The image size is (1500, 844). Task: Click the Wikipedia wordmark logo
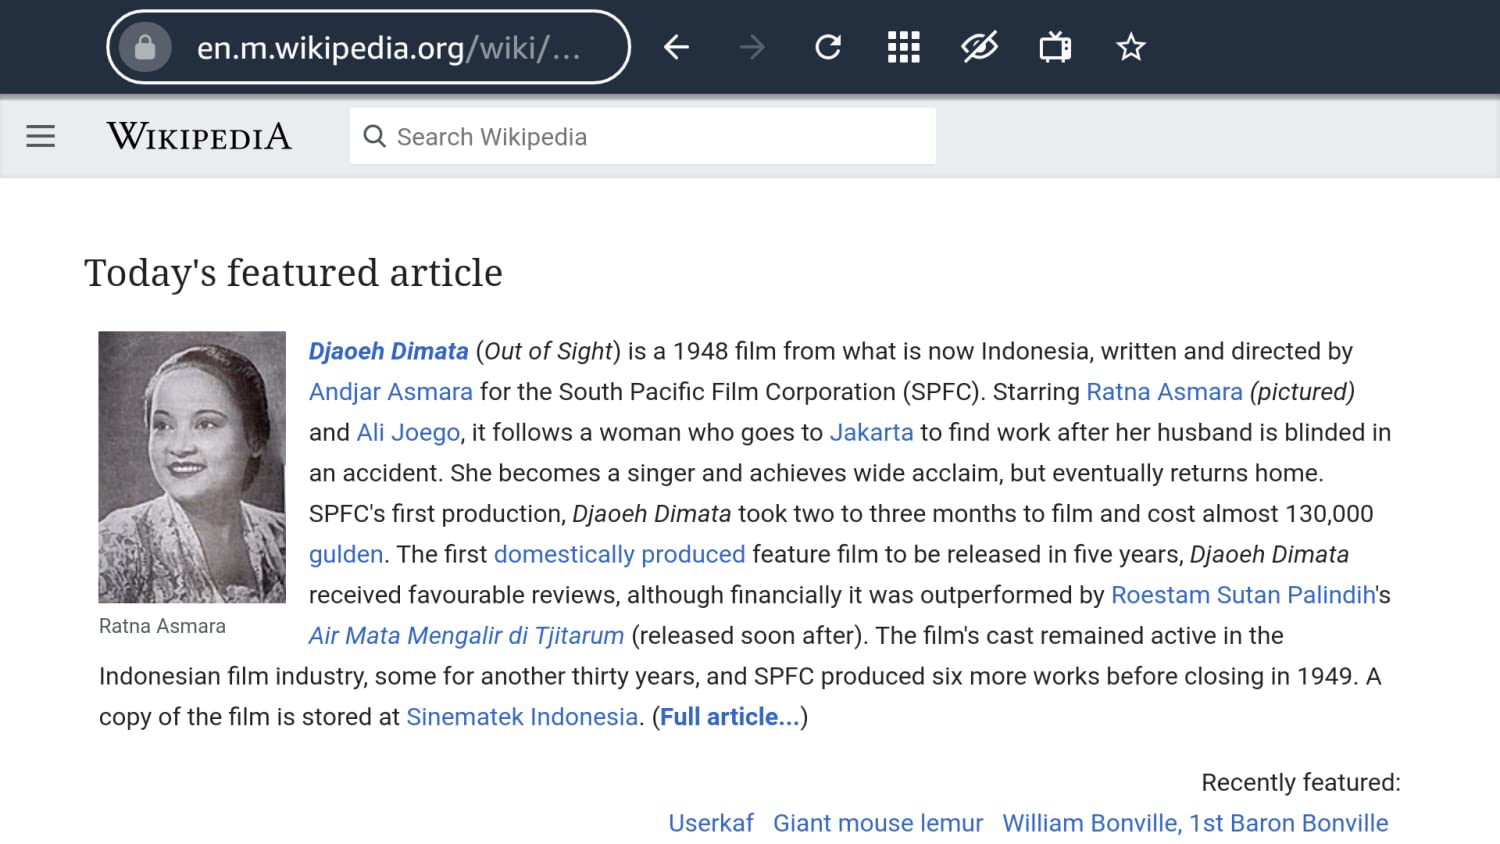[x=199, y=136]
